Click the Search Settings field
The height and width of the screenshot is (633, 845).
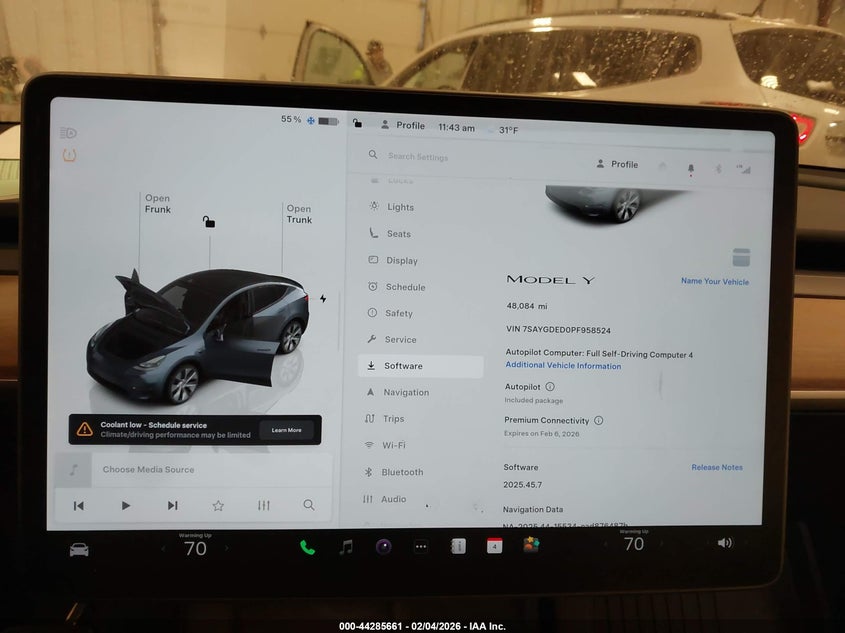(450, 157)
